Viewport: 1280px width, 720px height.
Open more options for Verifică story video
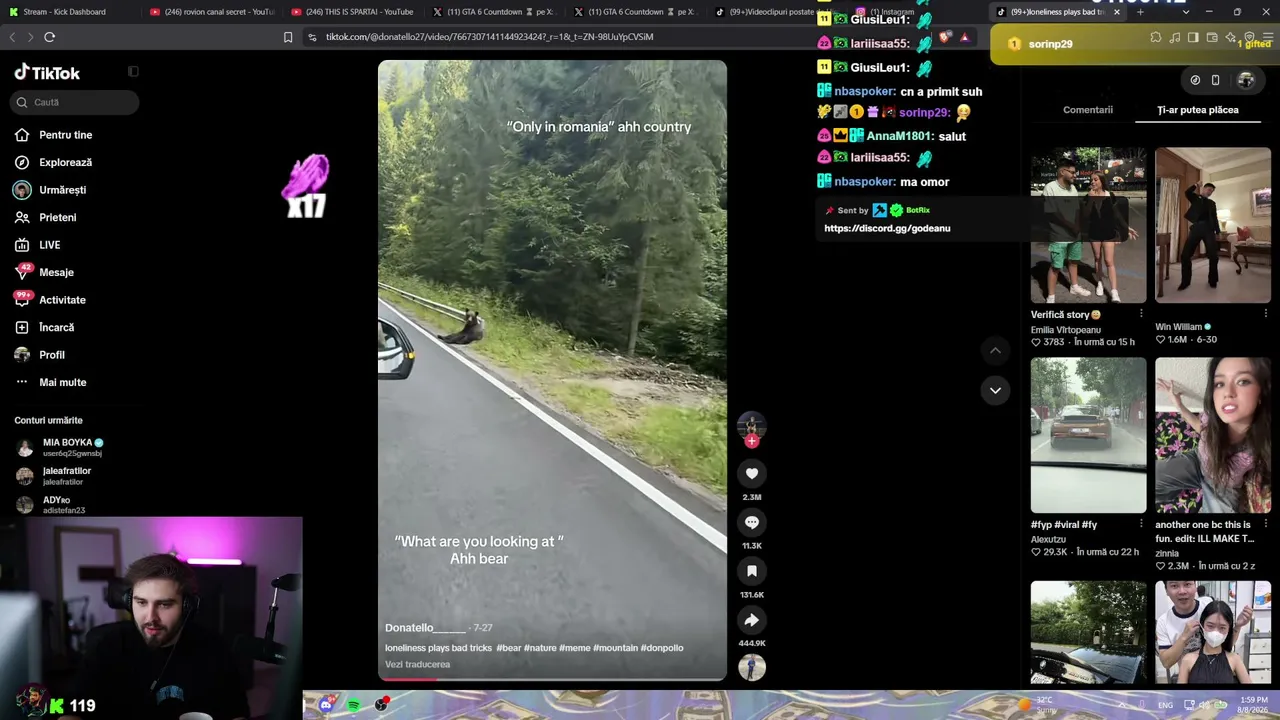(1141, 314)
